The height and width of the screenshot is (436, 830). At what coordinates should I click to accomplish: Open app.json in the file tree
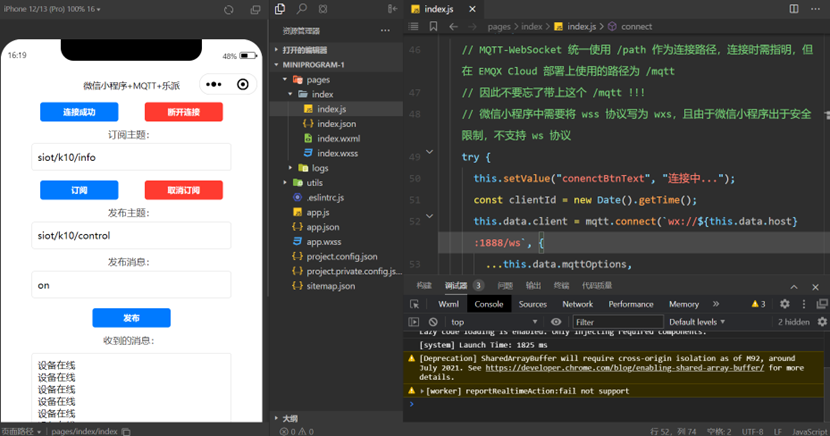[x=322, y=227]
